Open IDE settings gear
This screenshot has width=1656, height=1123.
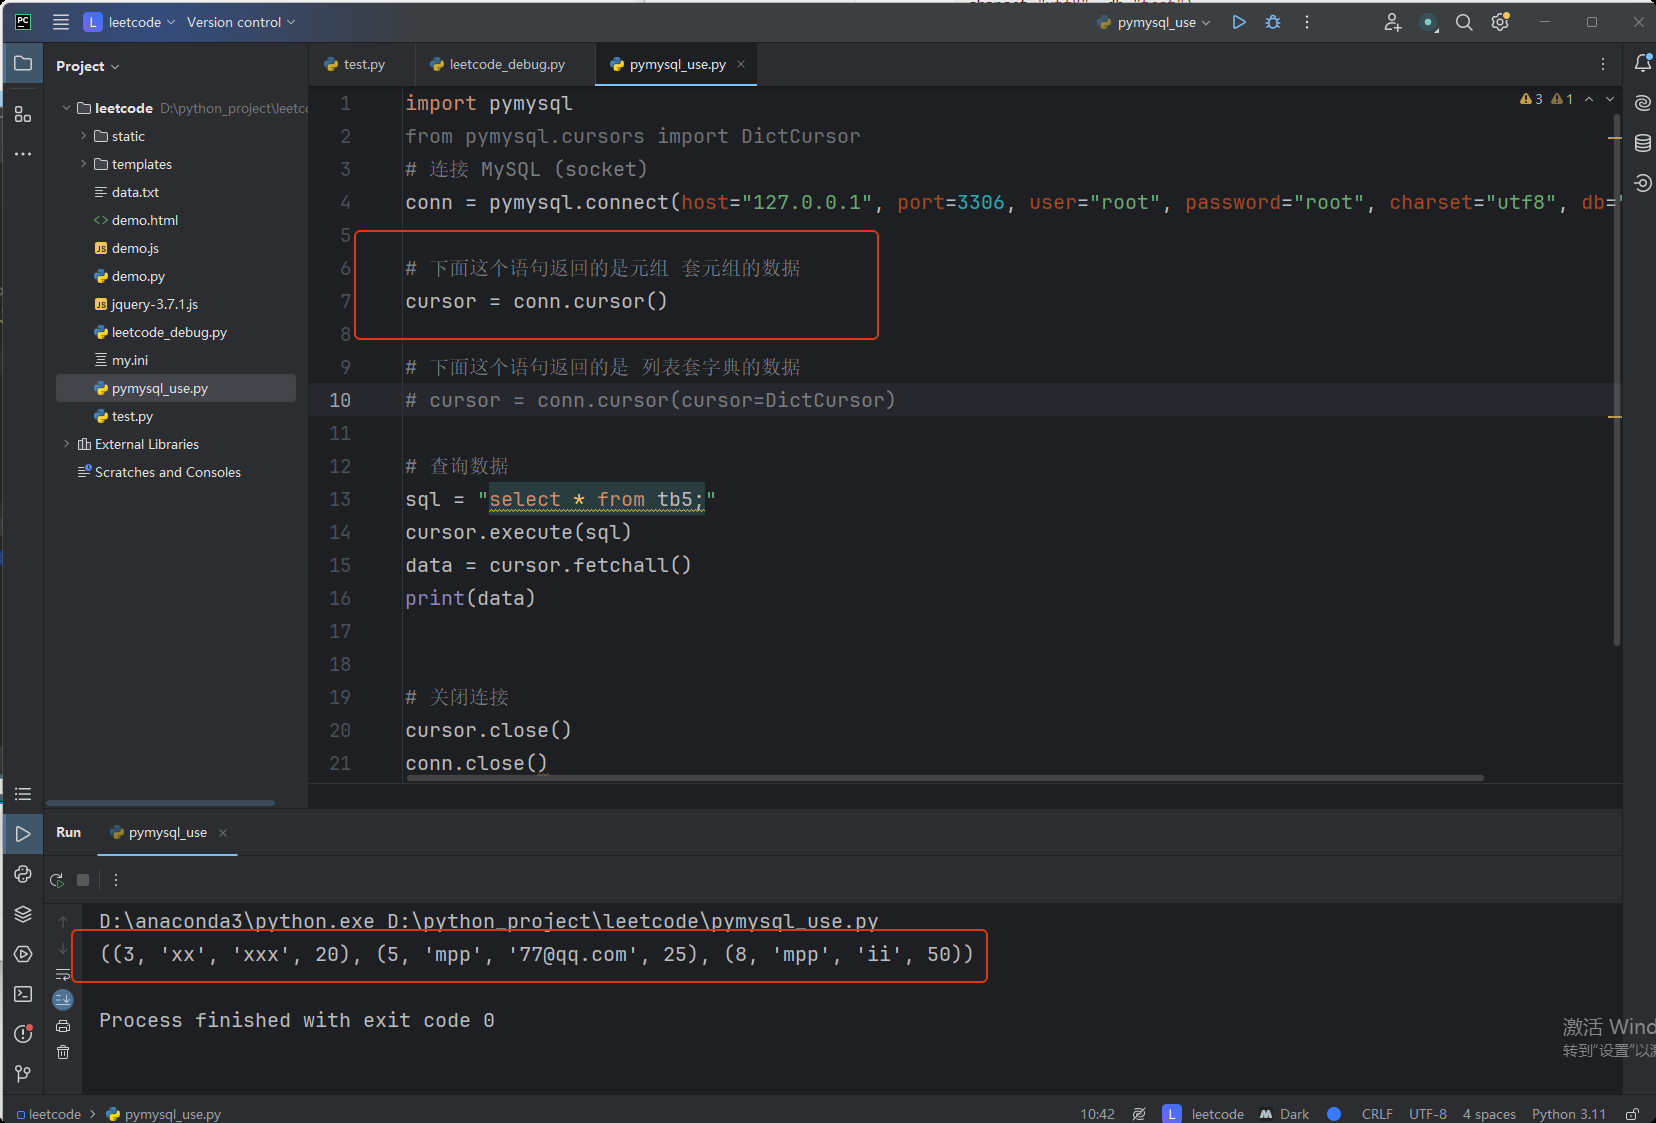point(1500,22)
